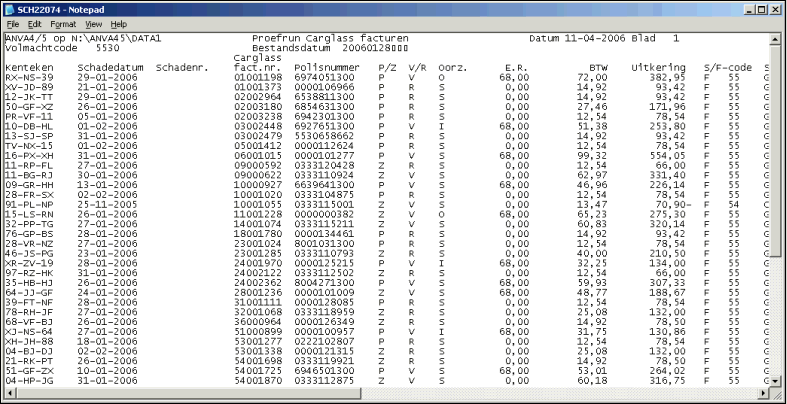Place cursor on Kenteken column header
This screenshot has width=787, height=404.
27,67
